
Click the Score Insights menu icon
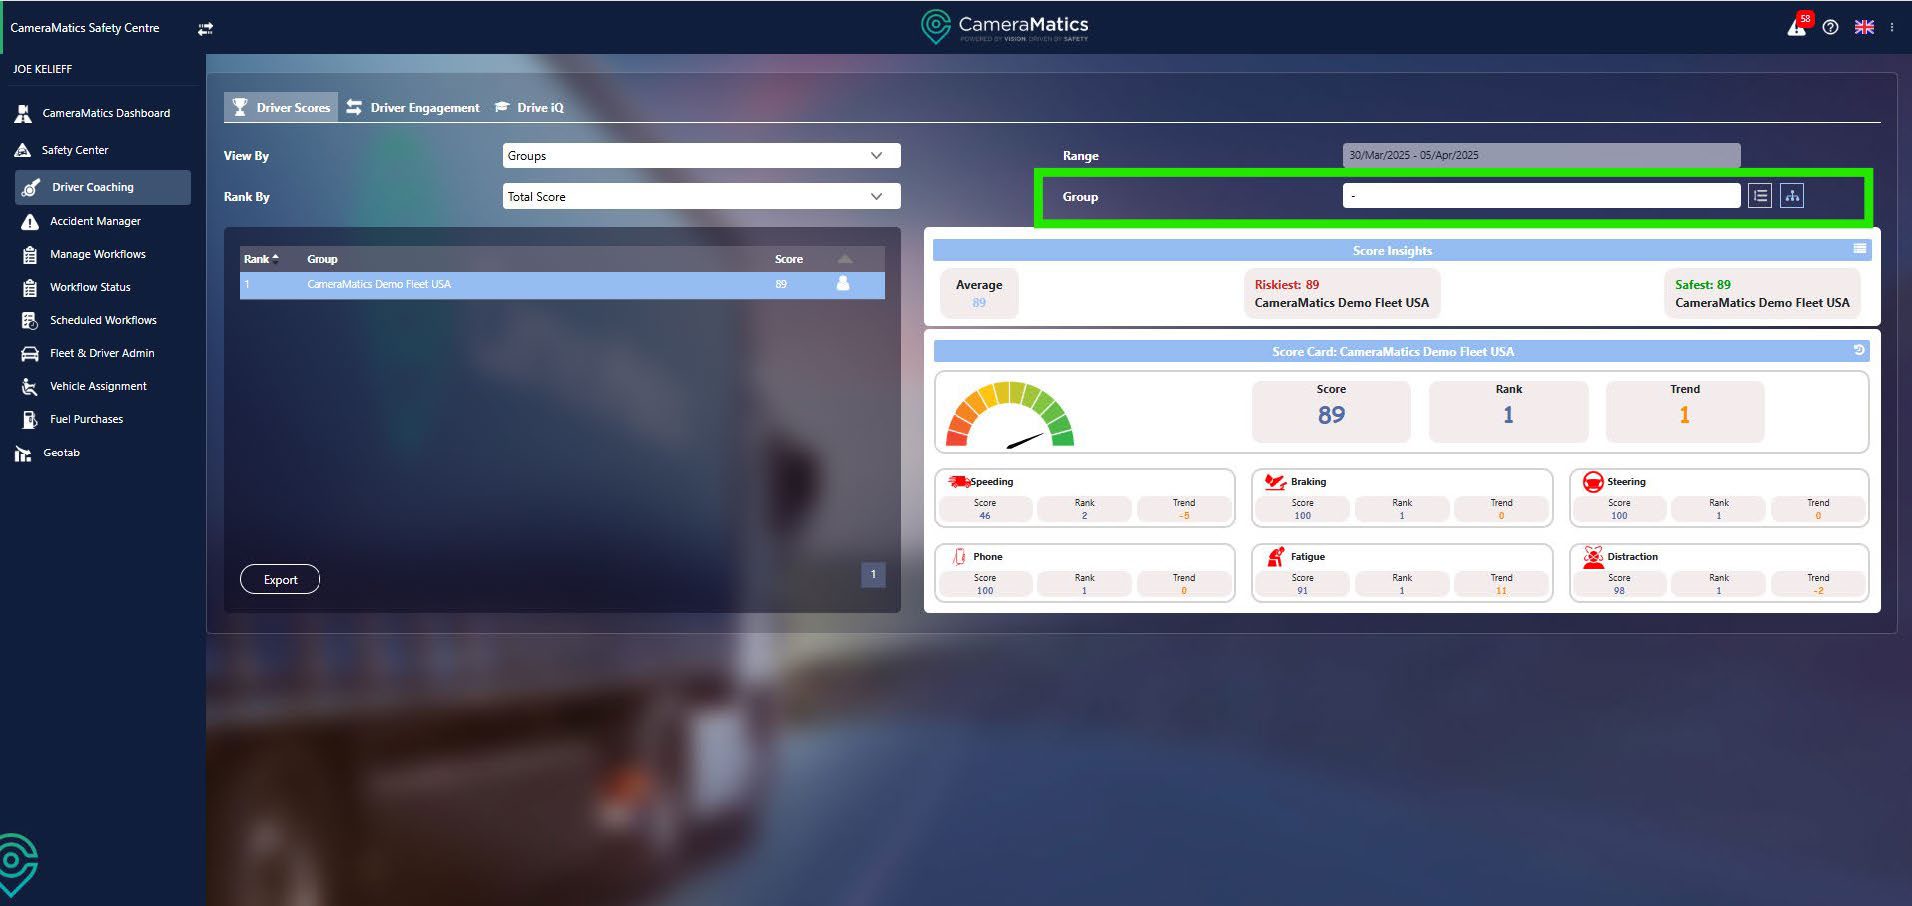[1859, 249]
